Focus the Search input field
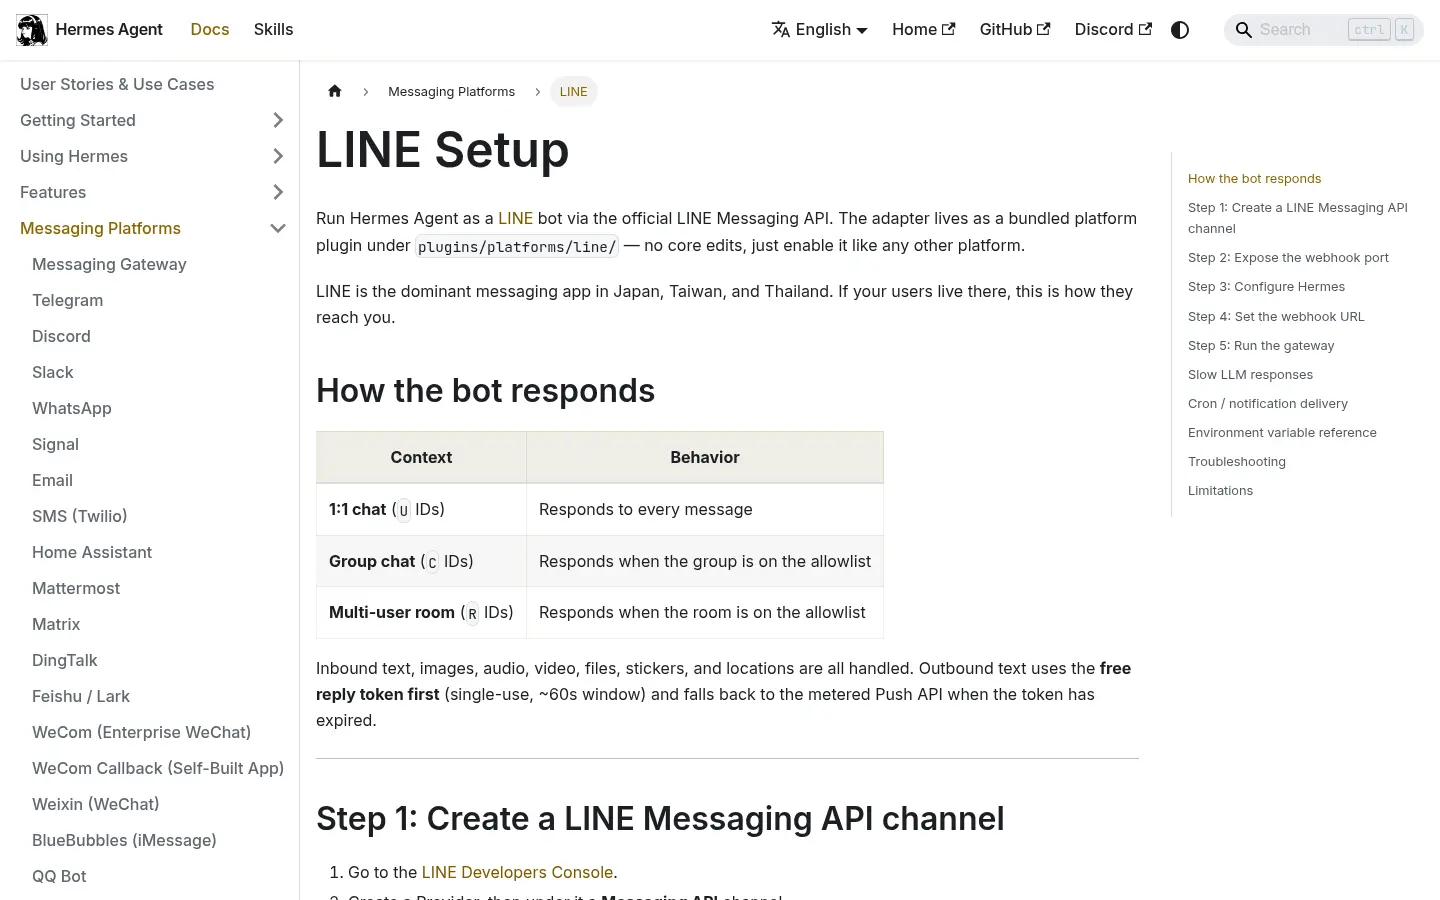 tap(1324, 30)
